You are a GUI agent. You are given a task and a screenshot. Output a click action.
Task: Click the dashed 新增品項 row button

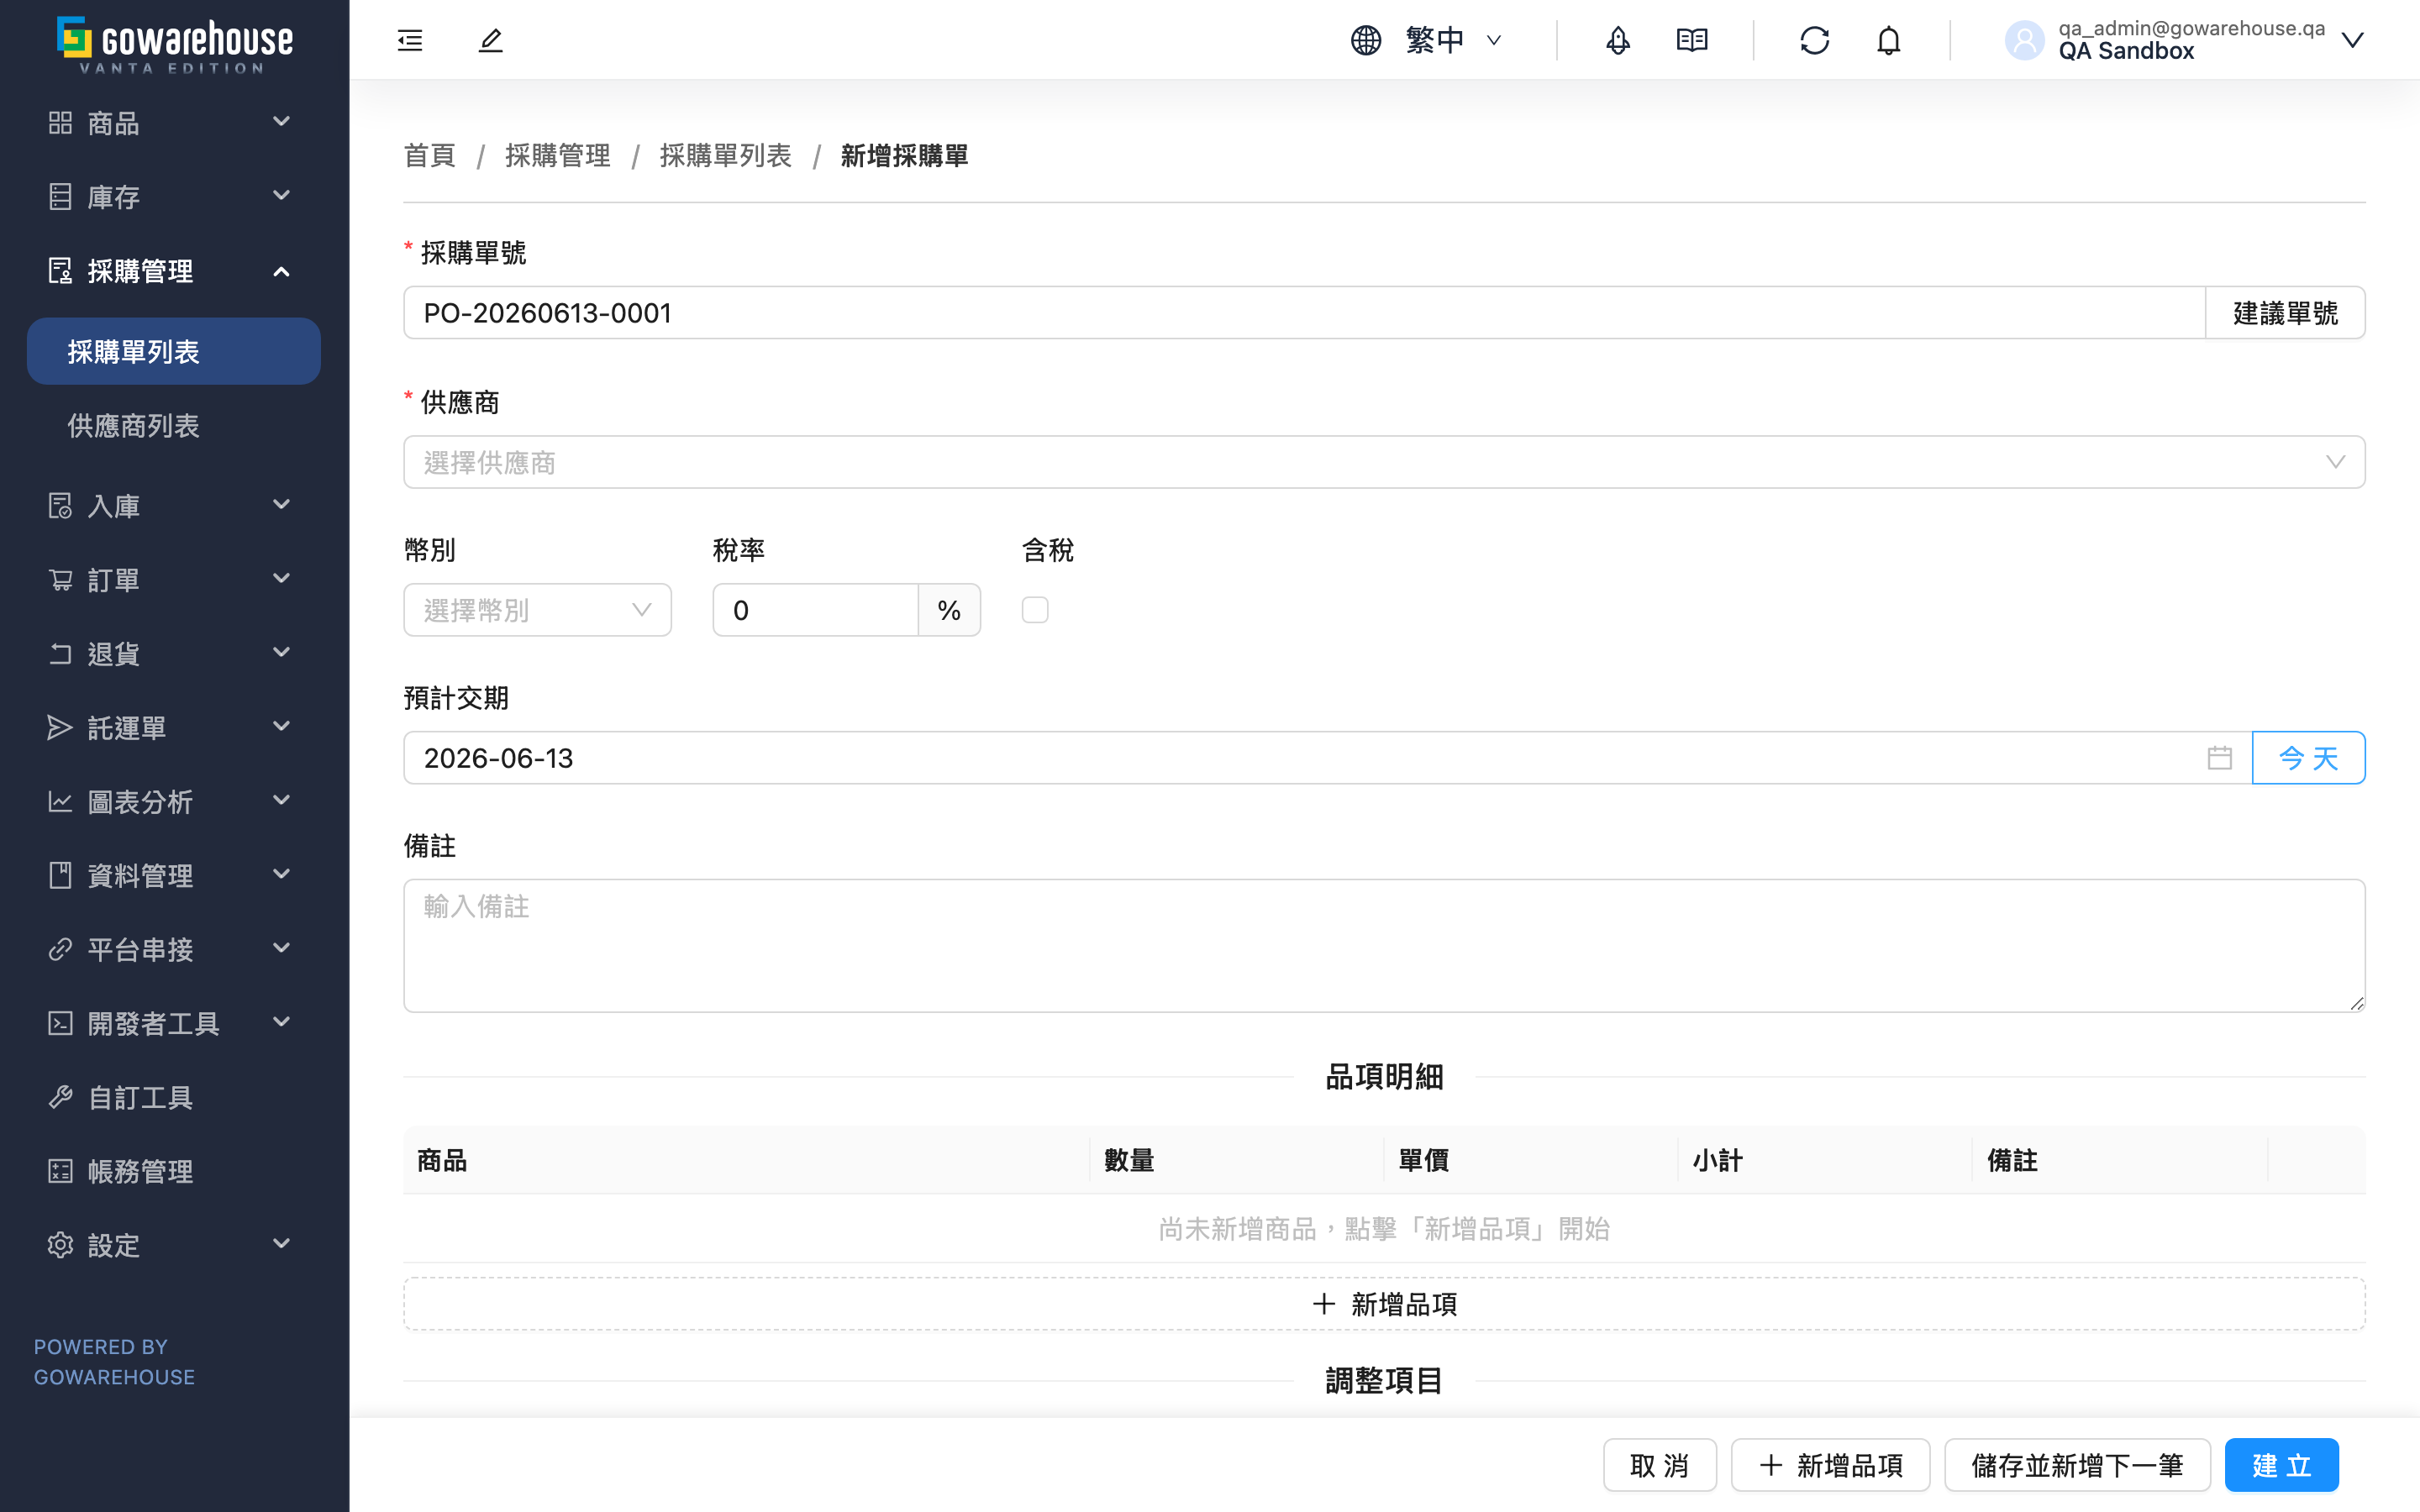[x=1384, y=1304]
